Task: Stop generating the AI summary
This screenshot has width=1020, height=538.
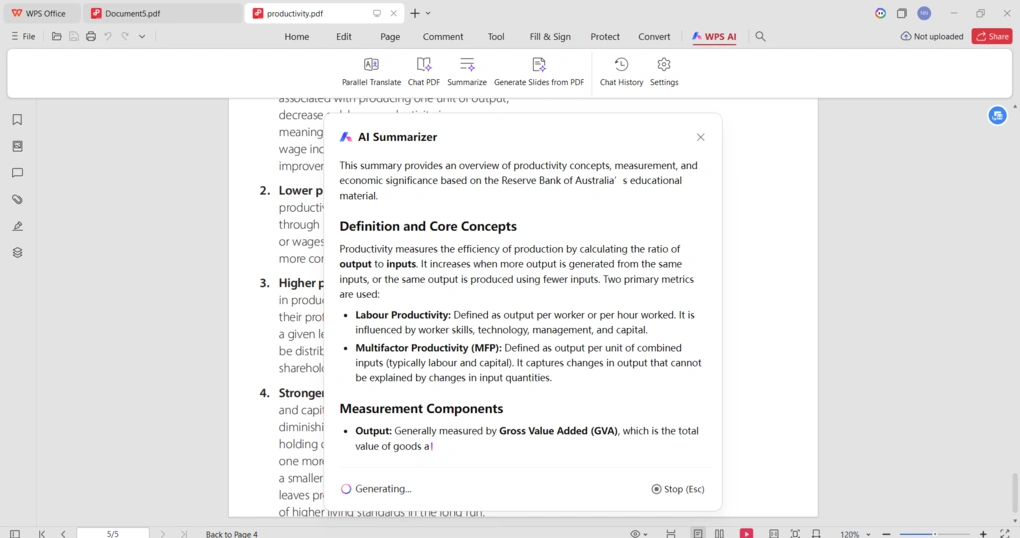Action: click(678, 489)
